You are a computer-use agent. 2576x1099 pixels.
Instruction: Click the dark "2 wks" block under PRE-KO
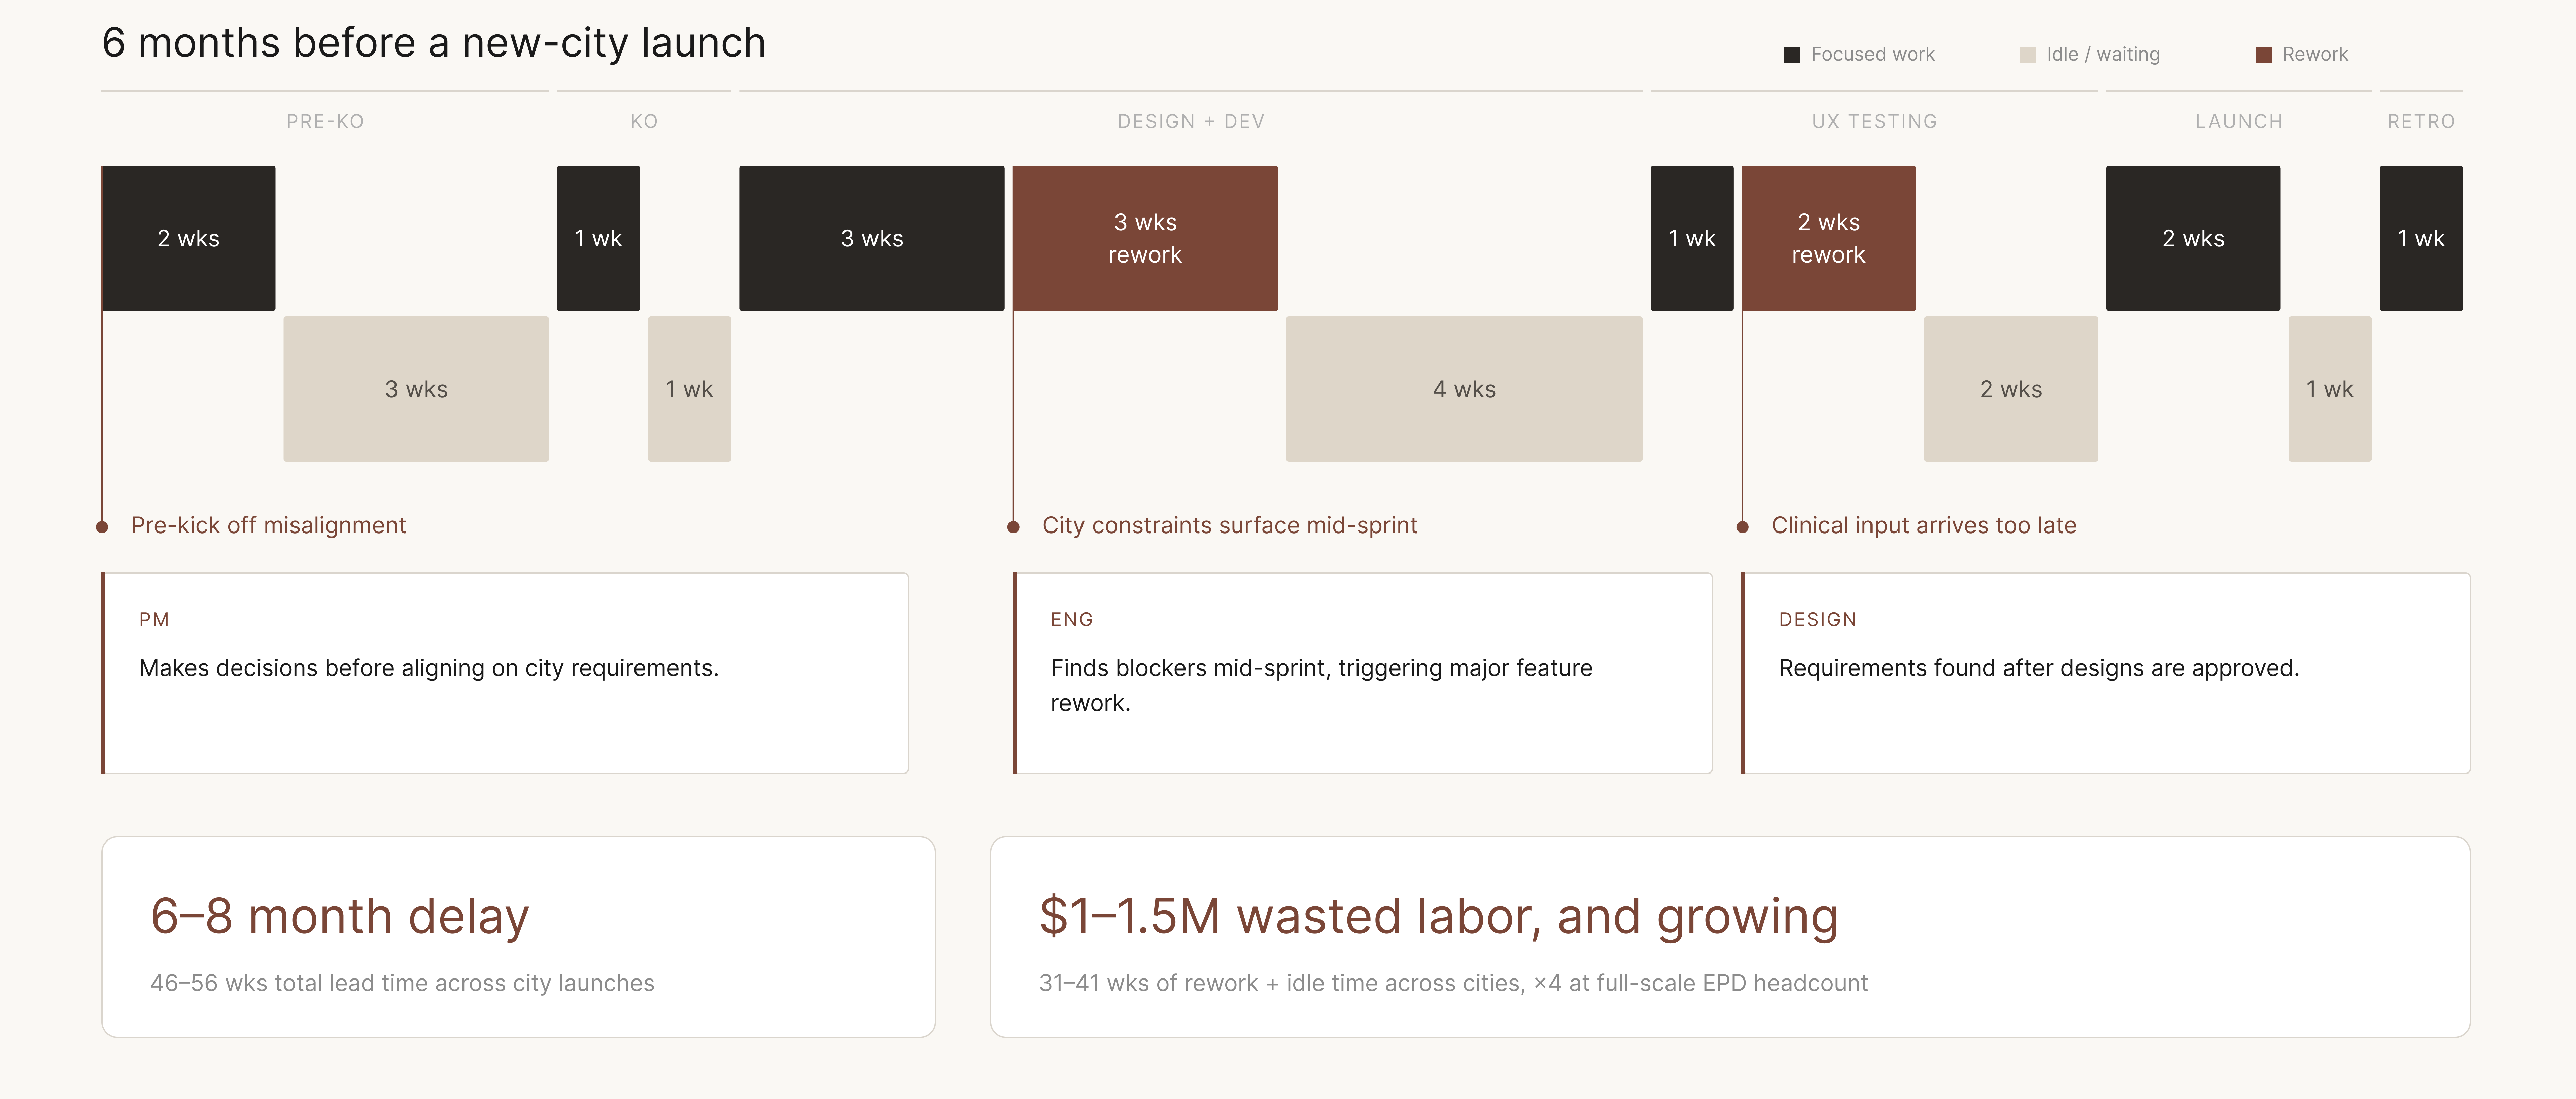pos(188,238)
